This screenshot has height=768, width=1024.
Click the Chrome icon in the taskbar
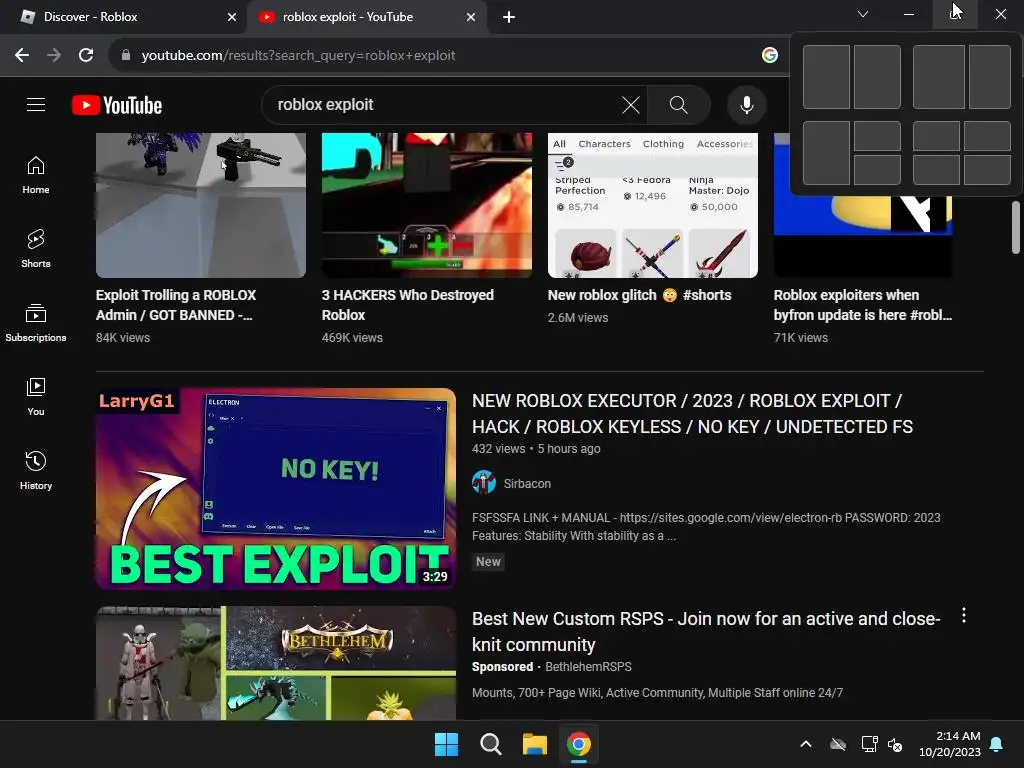pos(578,744)
